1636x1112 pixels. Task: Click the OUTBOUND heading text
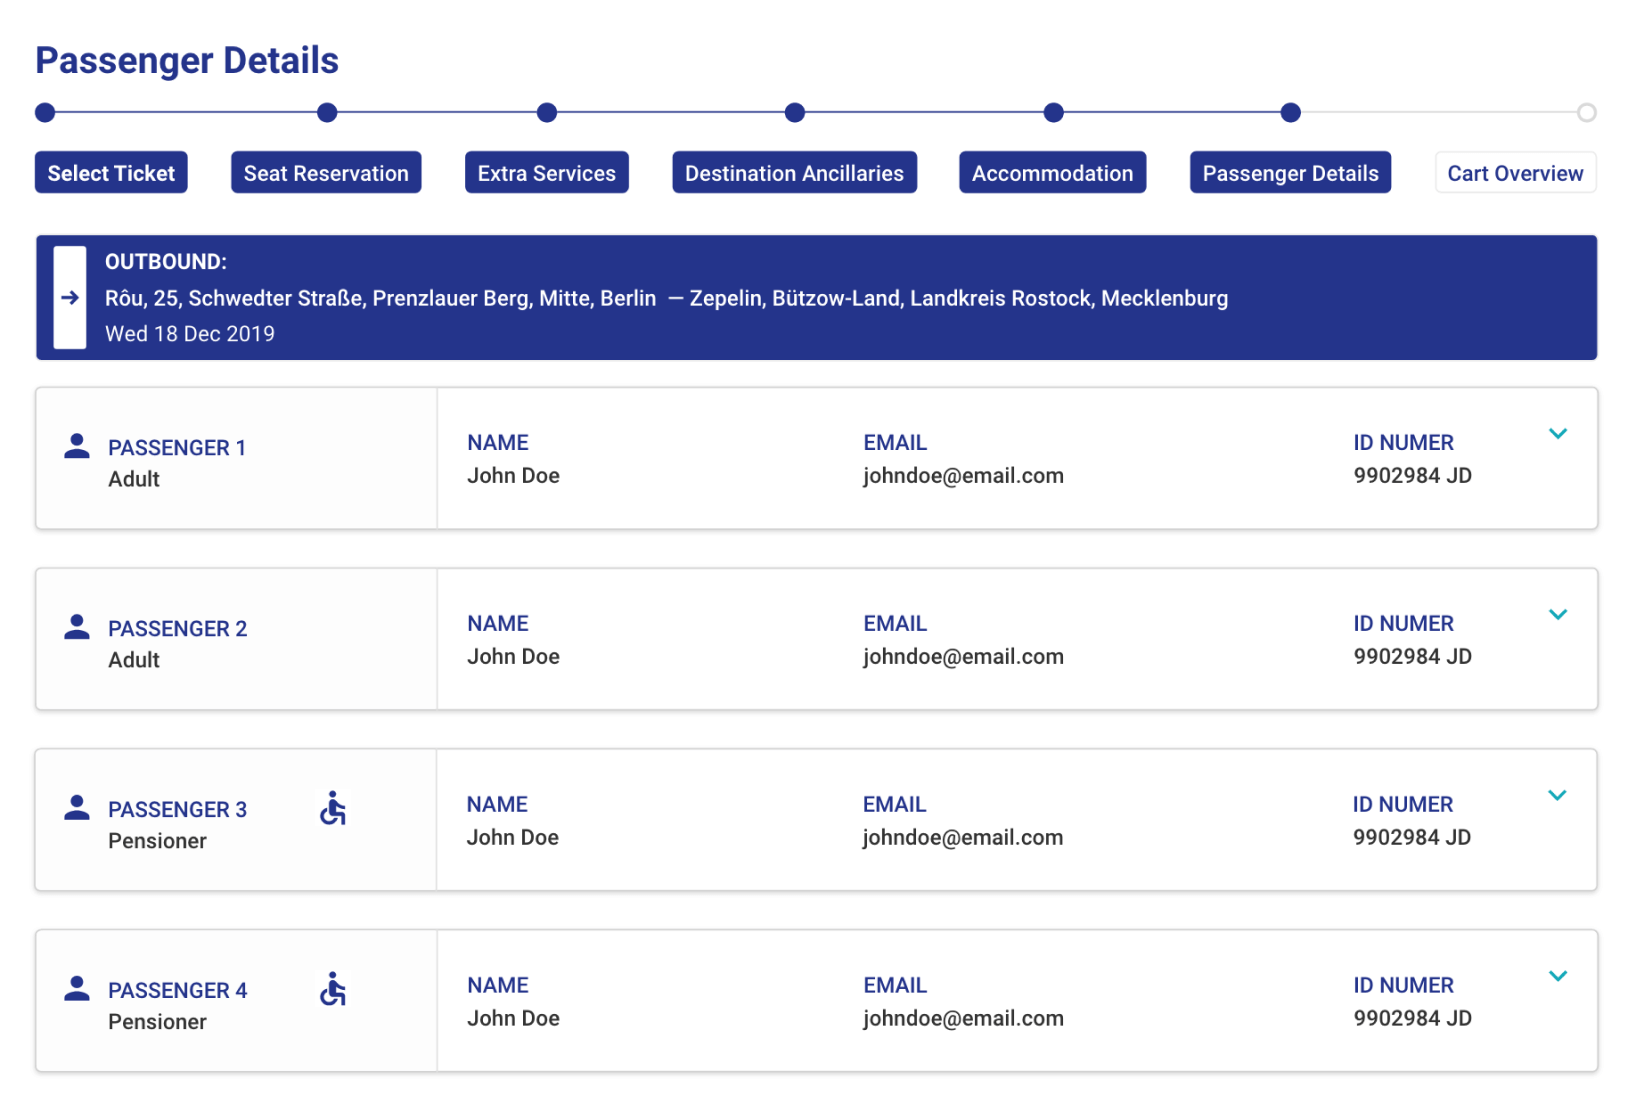coord(166,262)
